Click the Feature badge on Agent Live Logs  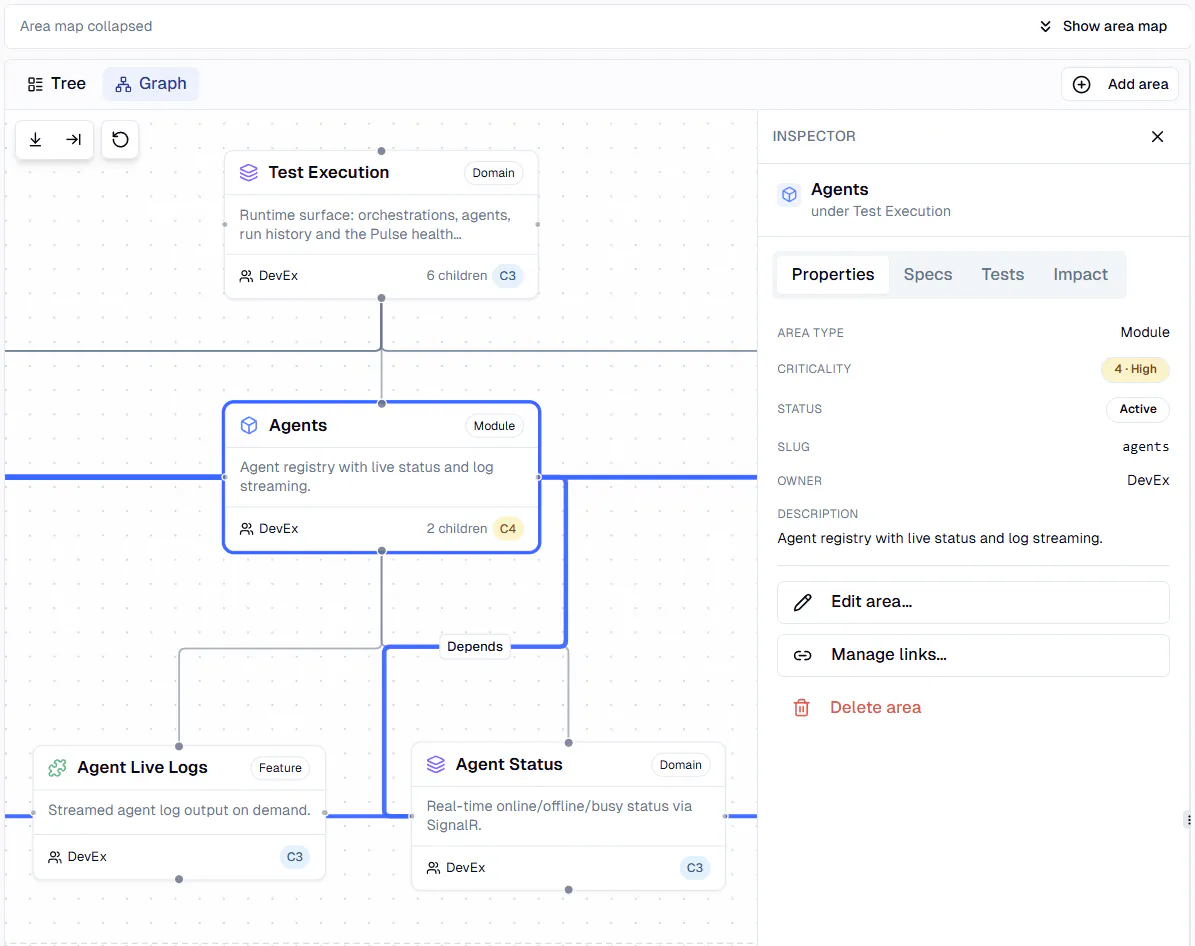[280, 768]
